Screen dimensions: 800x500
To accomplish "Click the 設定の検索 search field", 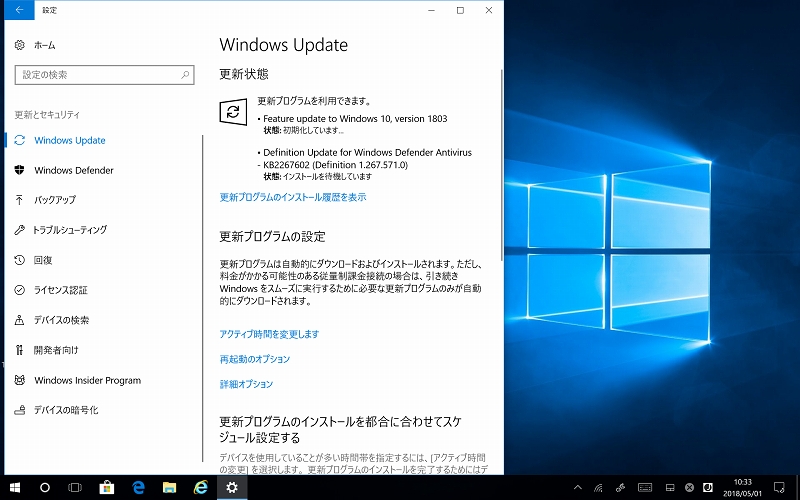I will pos(104,75).
